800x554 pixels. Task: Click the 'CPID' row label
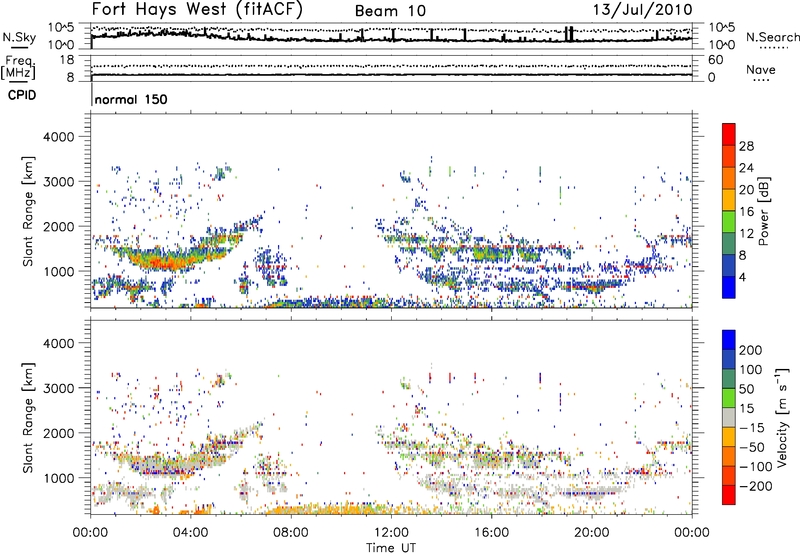(22, 95)
